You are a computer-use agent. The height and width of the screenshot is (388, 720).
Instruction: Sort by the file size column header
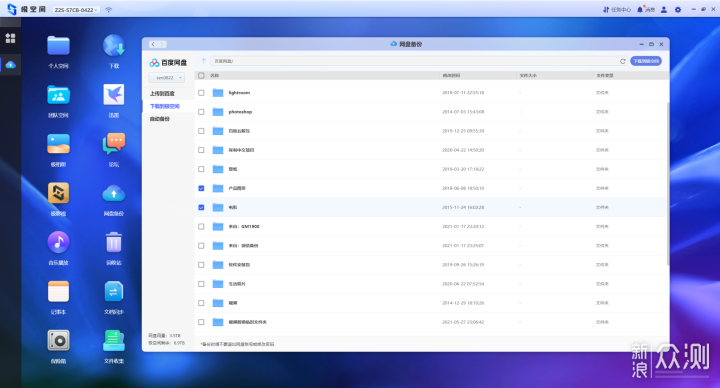point(528,75)
